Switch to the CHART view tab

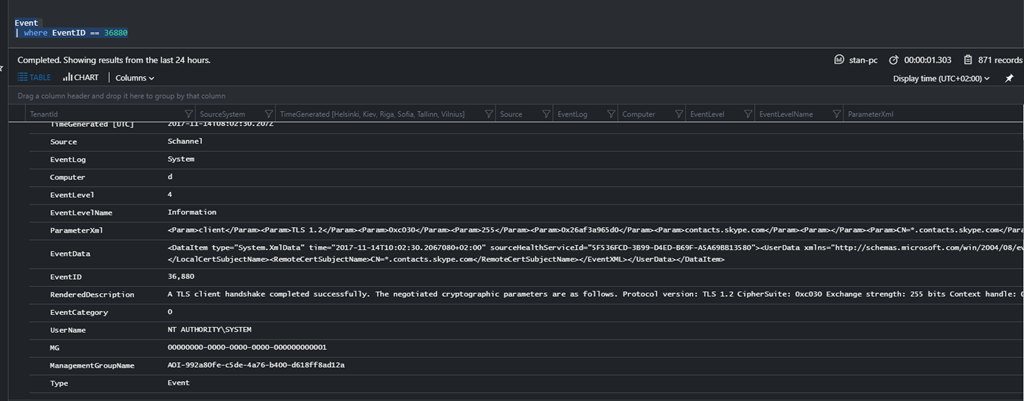click(x=80, y=78)
